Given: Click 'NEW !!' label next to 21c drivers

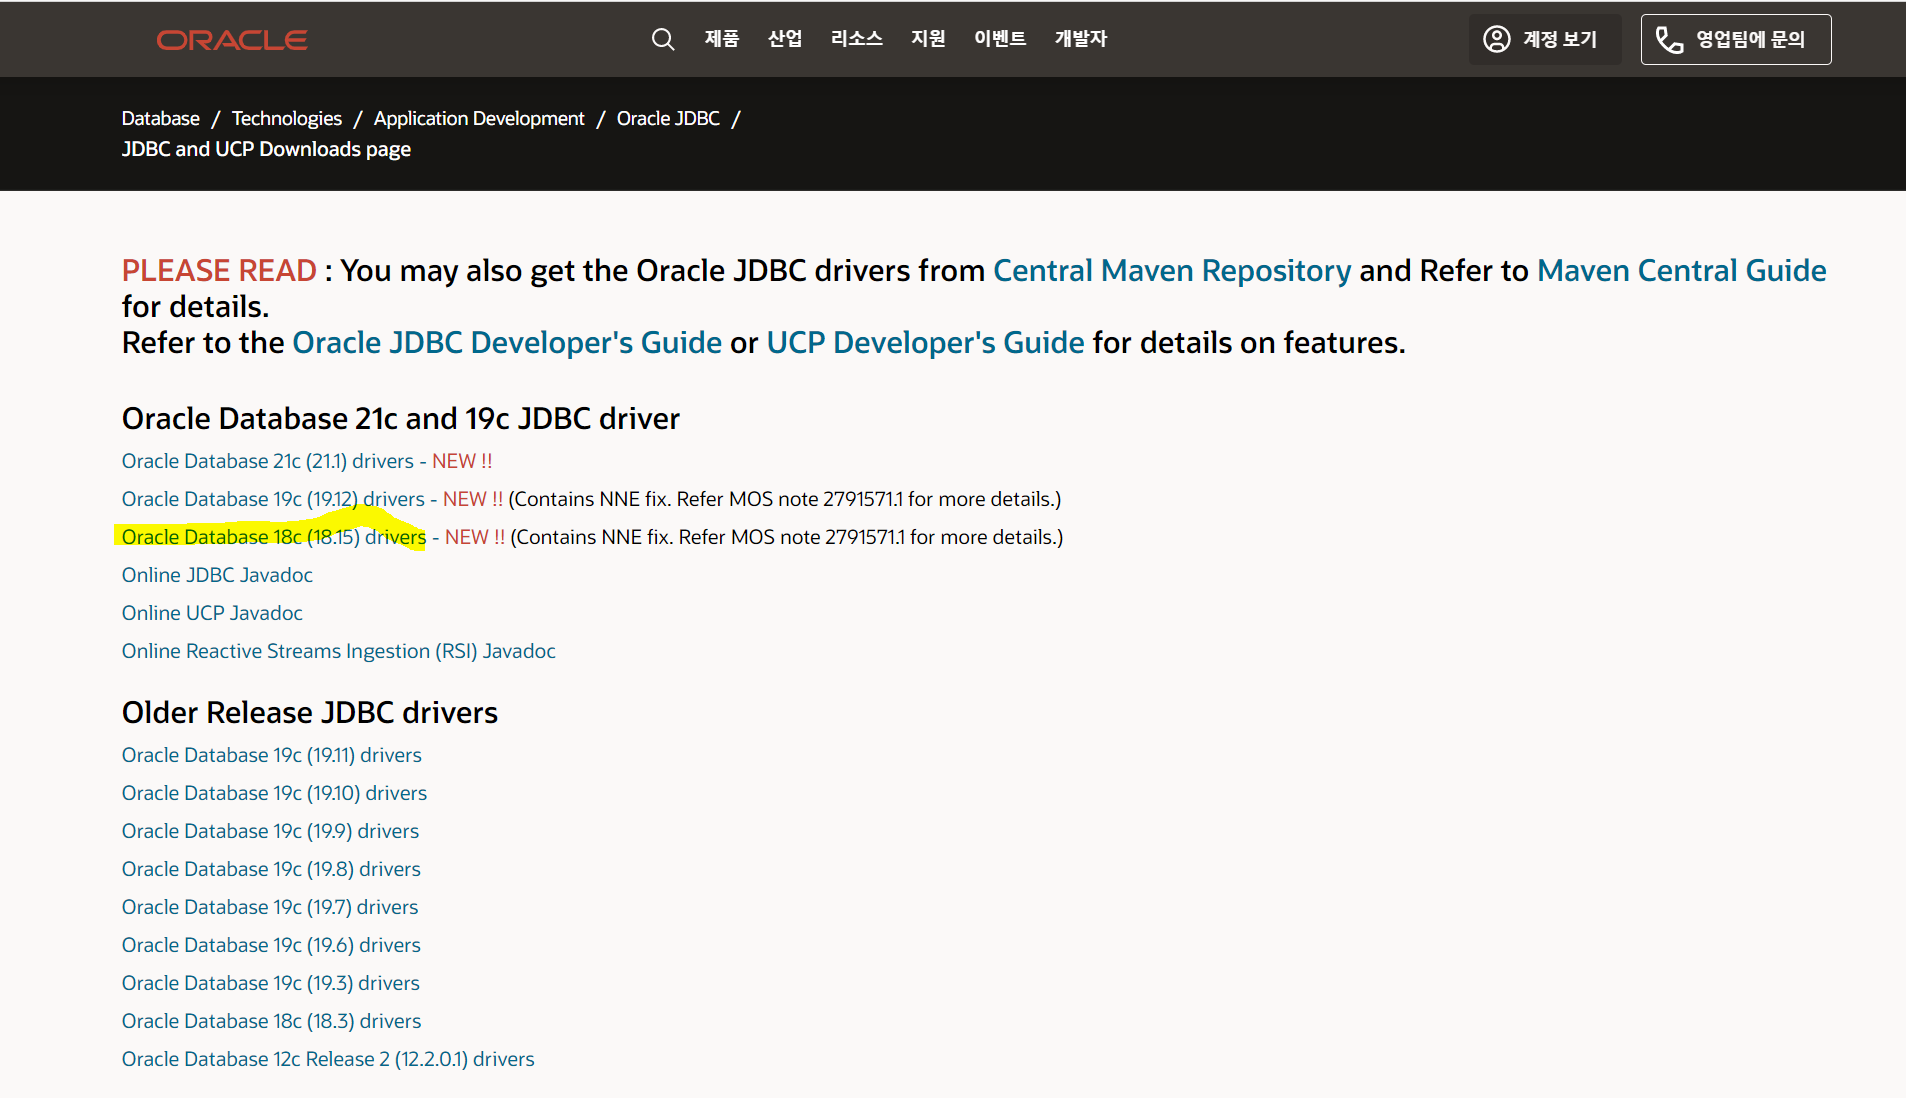Looking at the screenshot, I should (462, 461).
